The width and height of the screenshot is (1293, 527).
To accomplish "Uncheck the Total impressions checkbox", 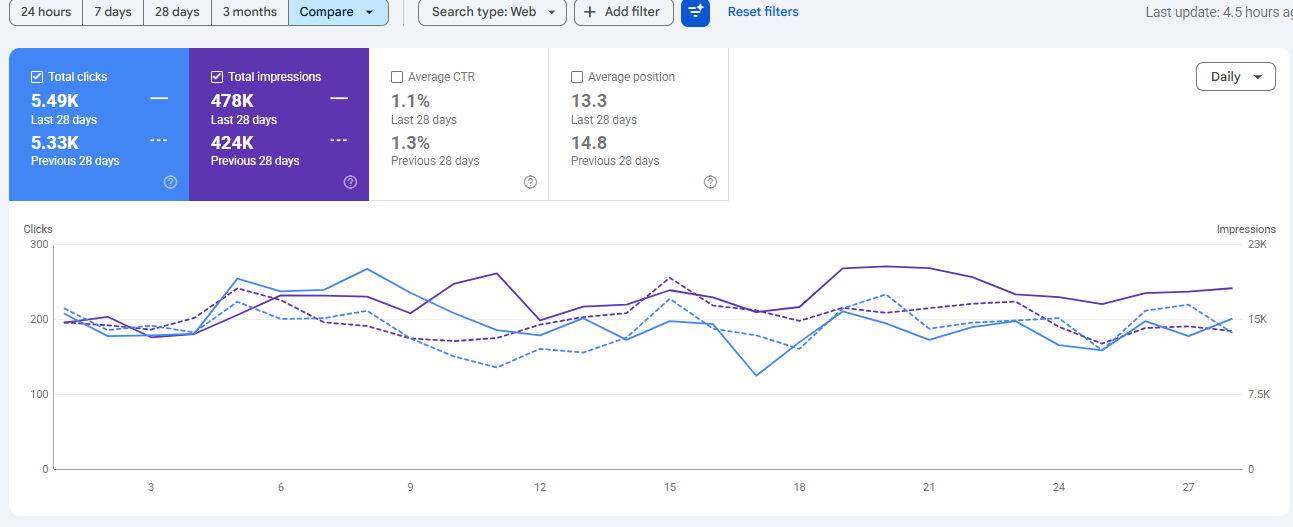I will pyautogui.click(x=217, y=77).
